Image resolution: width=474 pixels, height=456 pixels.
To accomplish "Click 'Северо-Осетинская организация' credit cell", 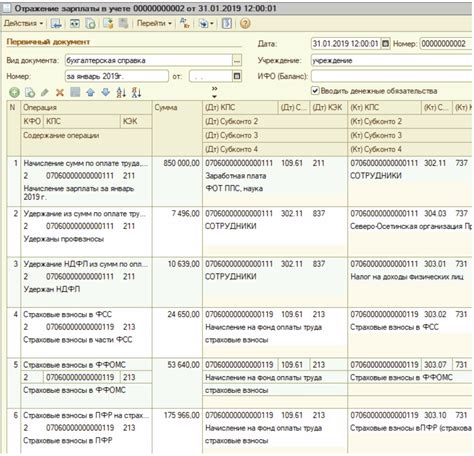I will click(411, 226).
